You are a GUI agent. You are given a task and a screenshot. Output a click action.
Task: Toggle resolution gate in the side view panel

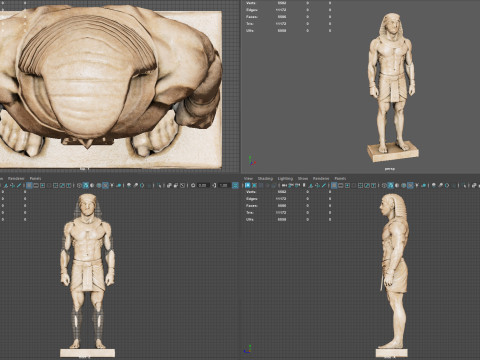click(x=347, y=185)
